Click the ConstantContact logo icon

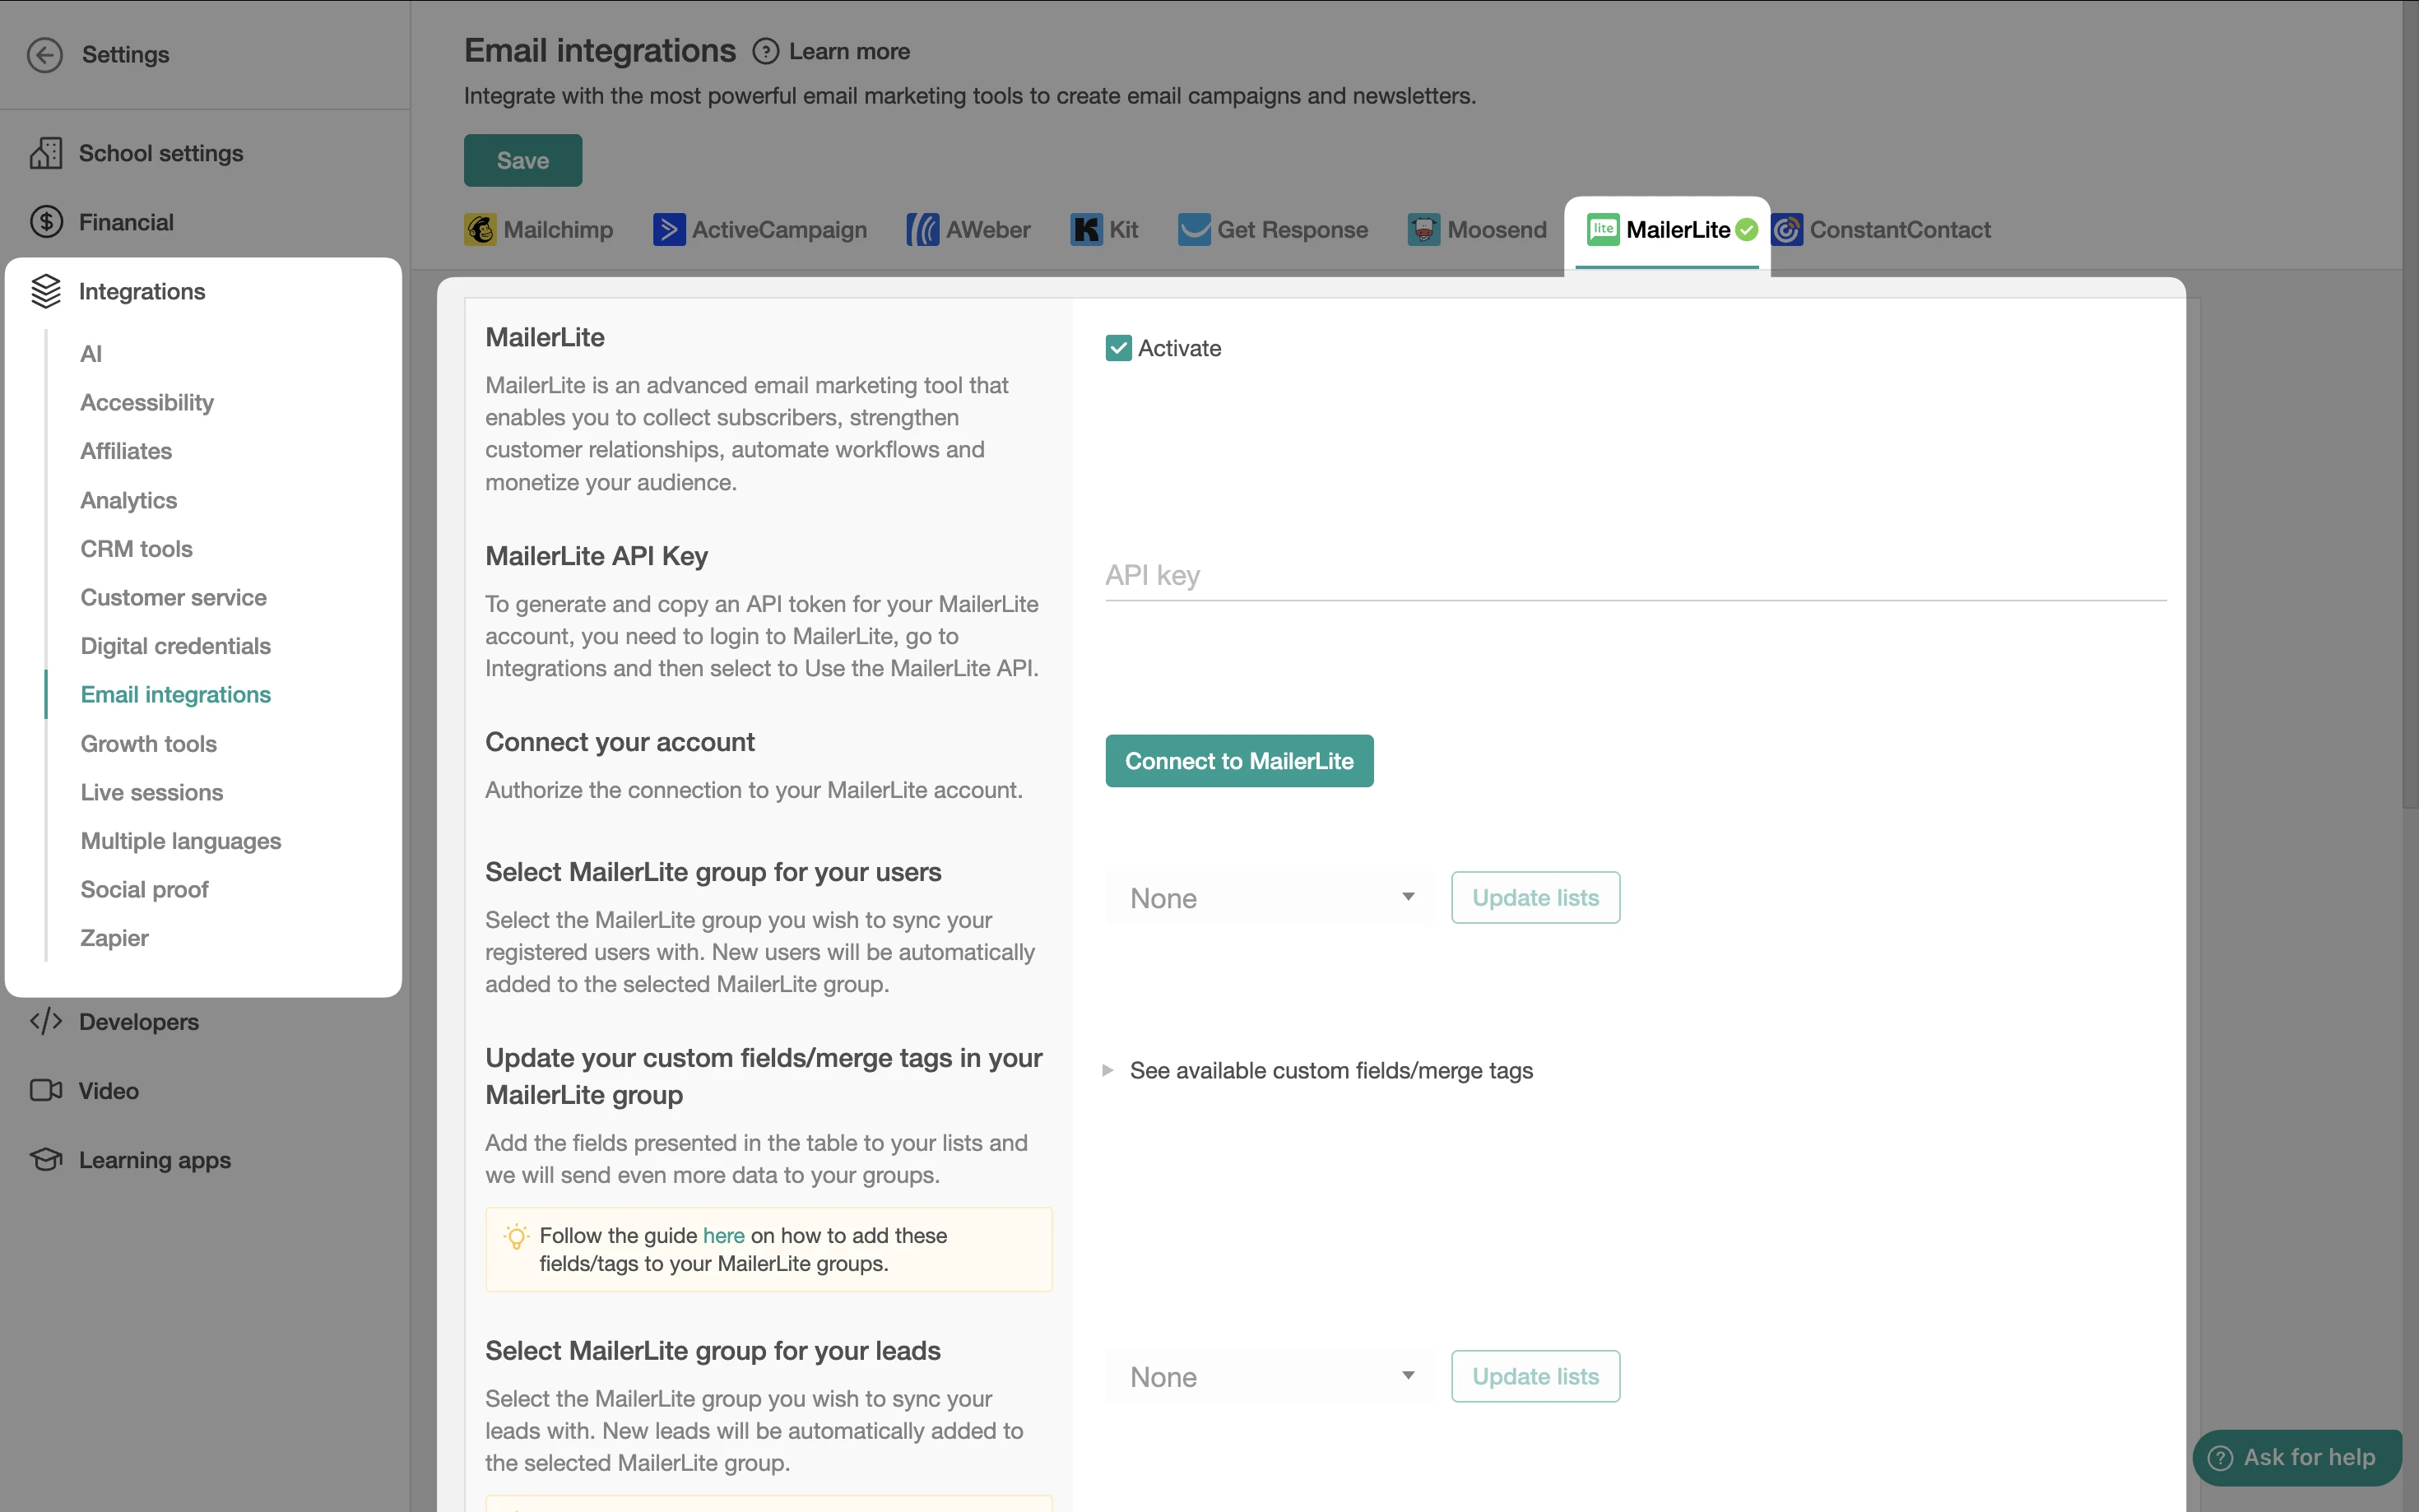point(1787,229)
